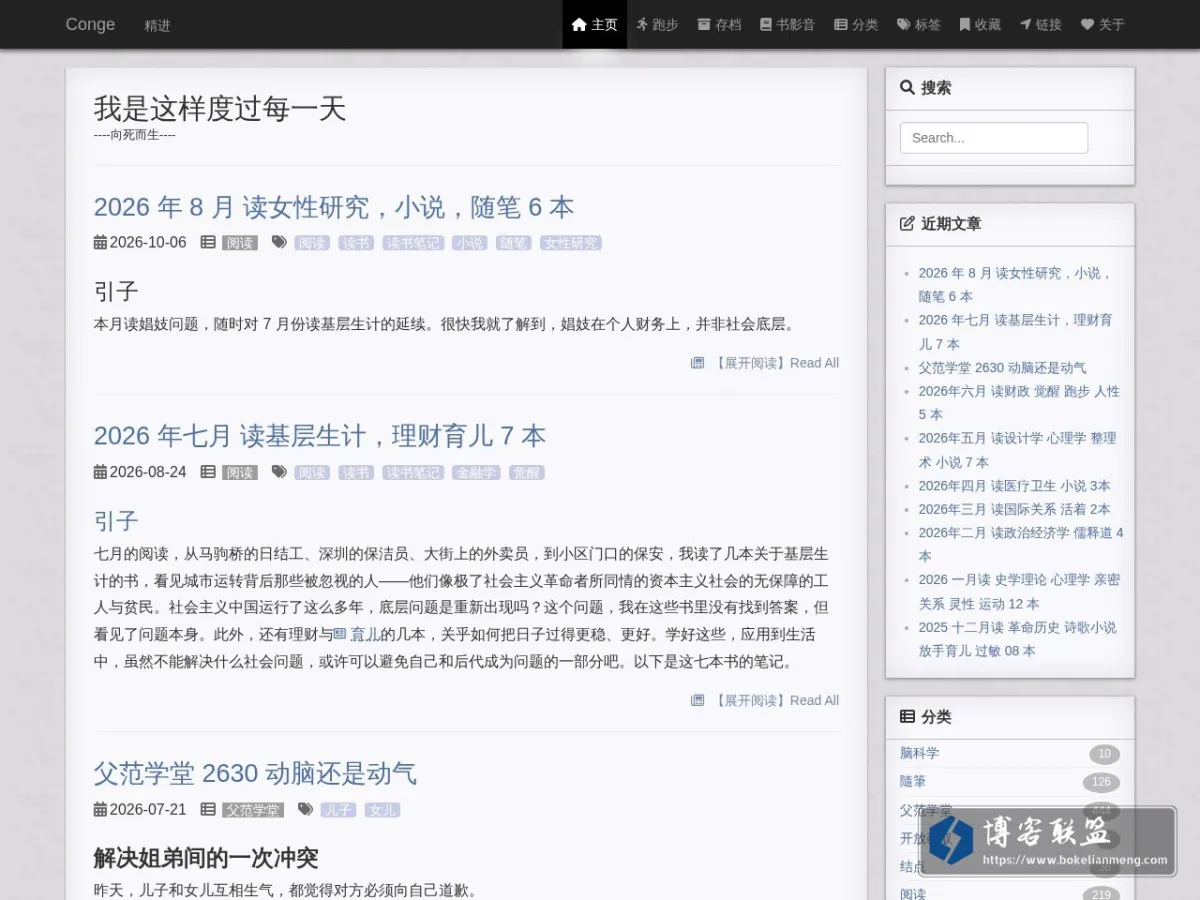The height and width of the screenshot is (900, 1200).
Task: Click the book icon beside 书影音
Action: [x=766, y=24]
